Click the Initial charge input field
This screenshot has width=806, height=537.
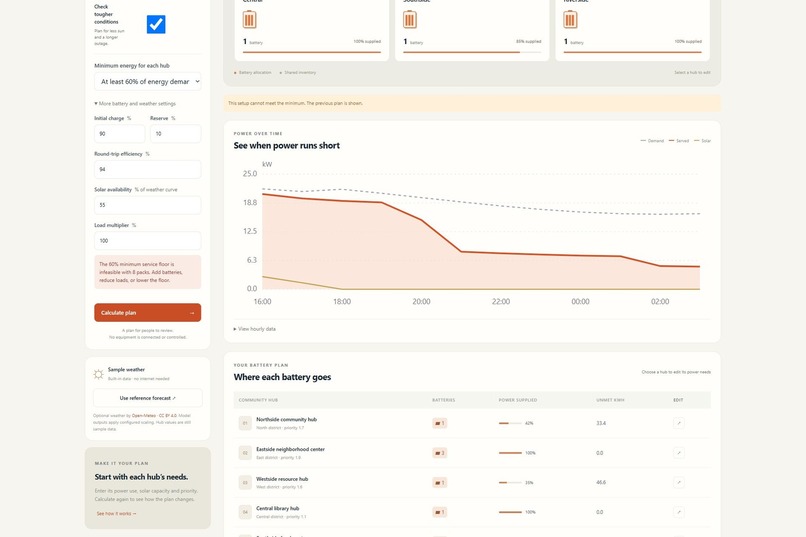tap(119, 134)
